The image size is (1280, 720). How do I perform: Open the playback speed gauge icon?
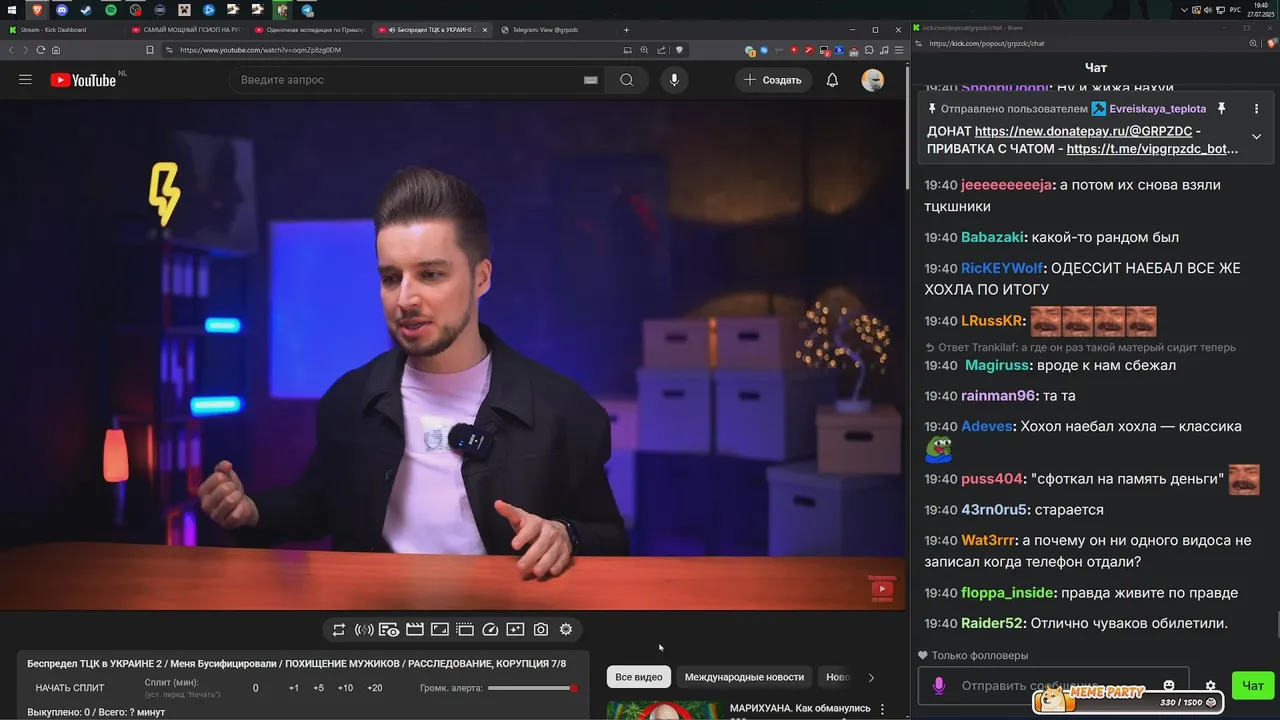[490, 630]
